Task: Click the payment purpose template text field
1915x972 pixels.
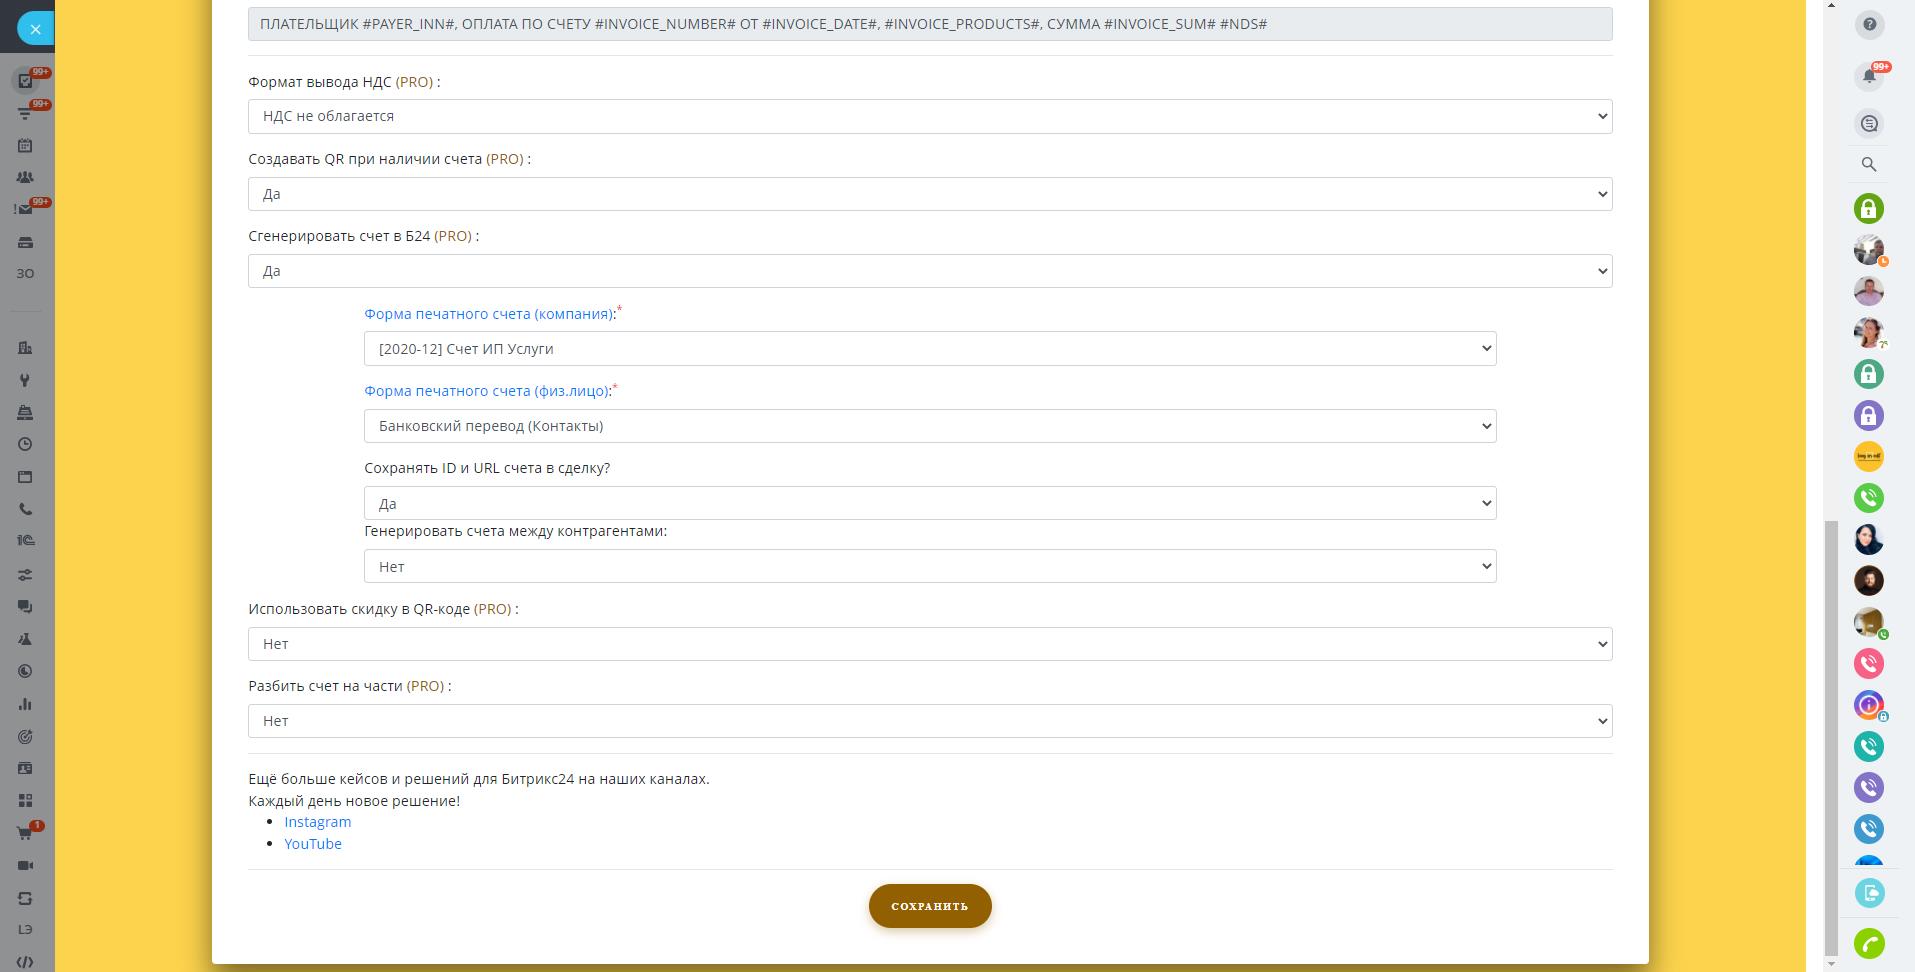Action: (x=930, y=24)
